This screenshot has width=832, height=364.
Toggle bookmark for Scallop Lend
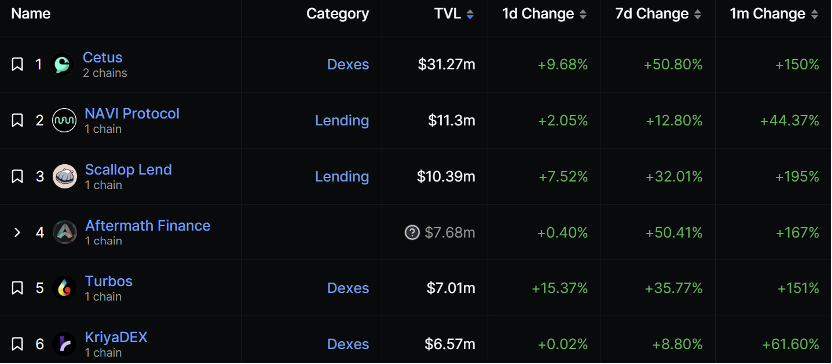(x=17, y=176)
